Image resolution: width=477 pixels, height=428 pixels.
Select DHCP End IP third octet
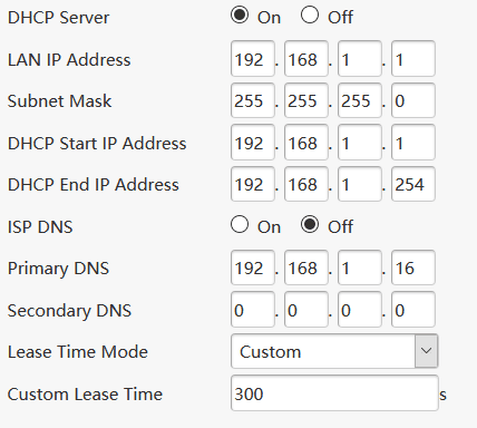(x=360, y=184)
